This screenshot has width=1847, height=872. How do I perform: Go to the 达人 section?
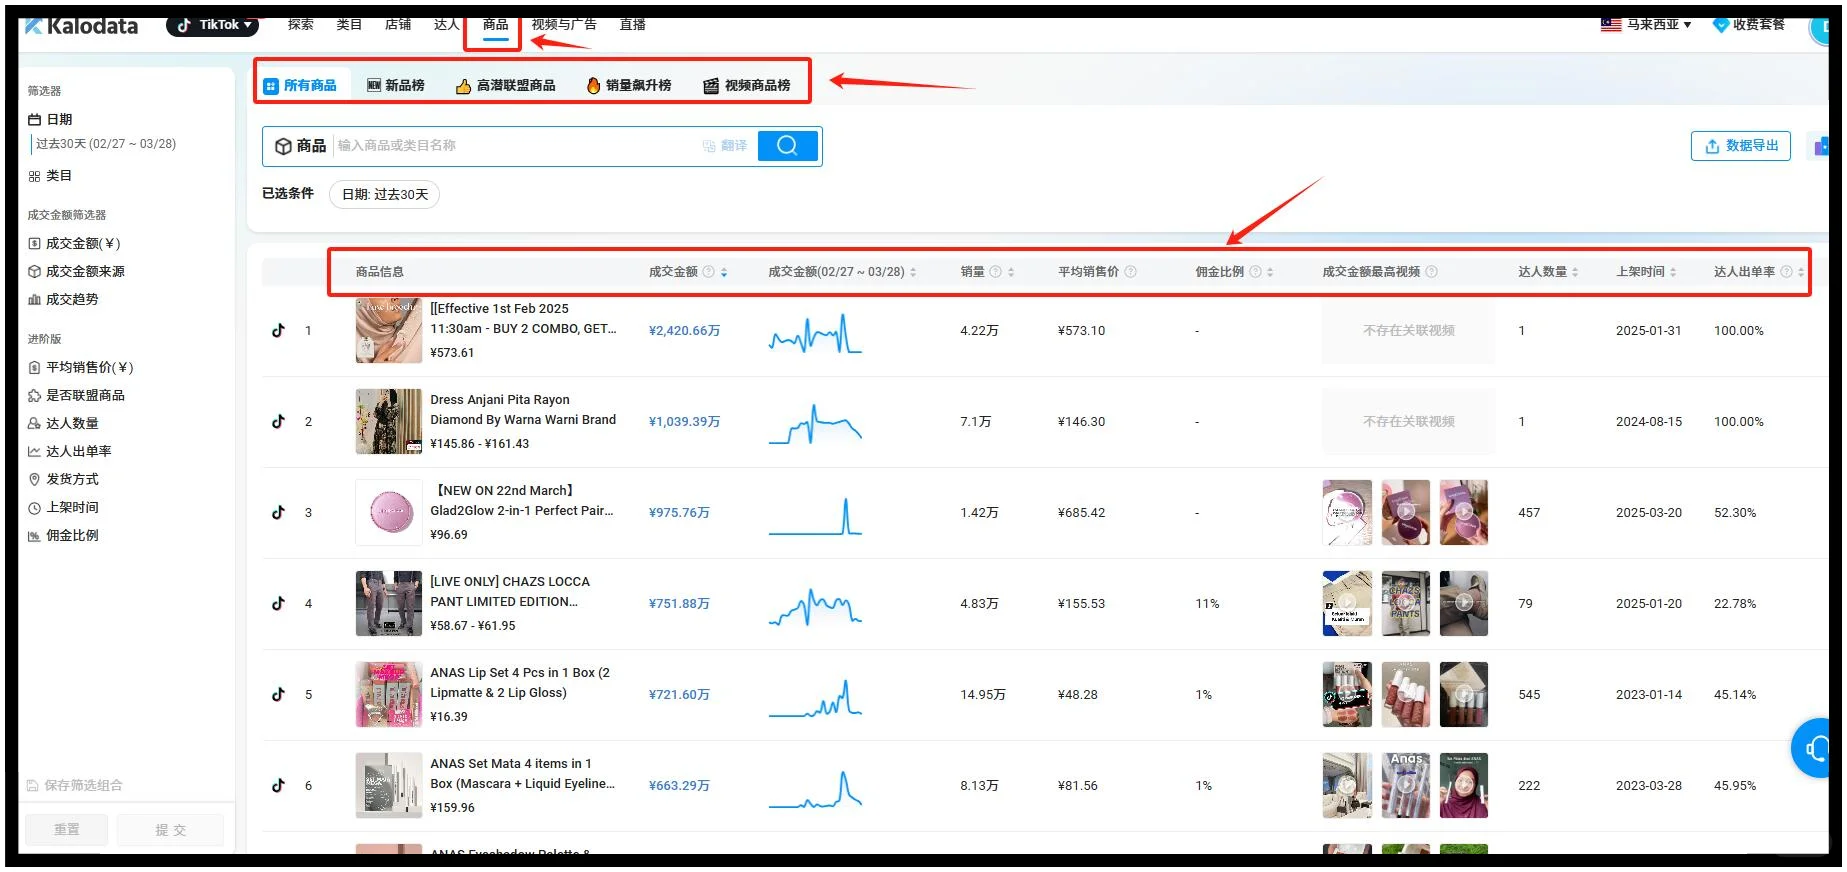446,24
